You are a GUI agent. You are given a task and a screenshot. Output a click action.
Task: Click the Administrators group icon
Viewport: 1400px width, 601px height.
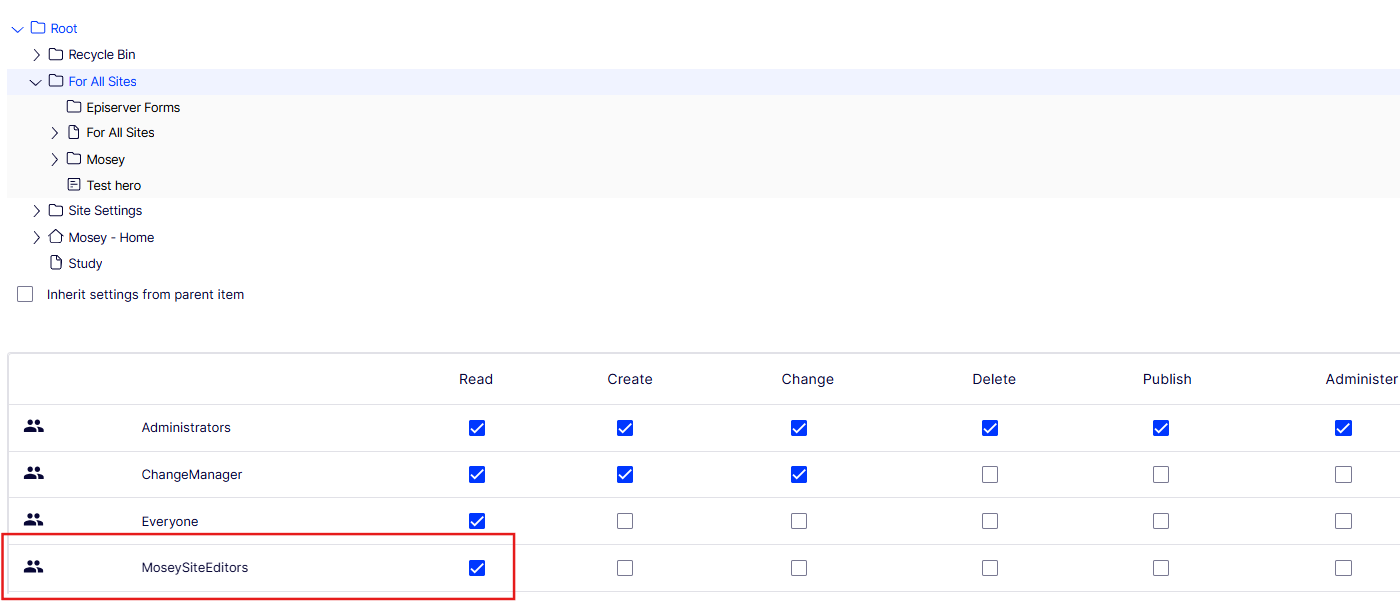point(34,427)
